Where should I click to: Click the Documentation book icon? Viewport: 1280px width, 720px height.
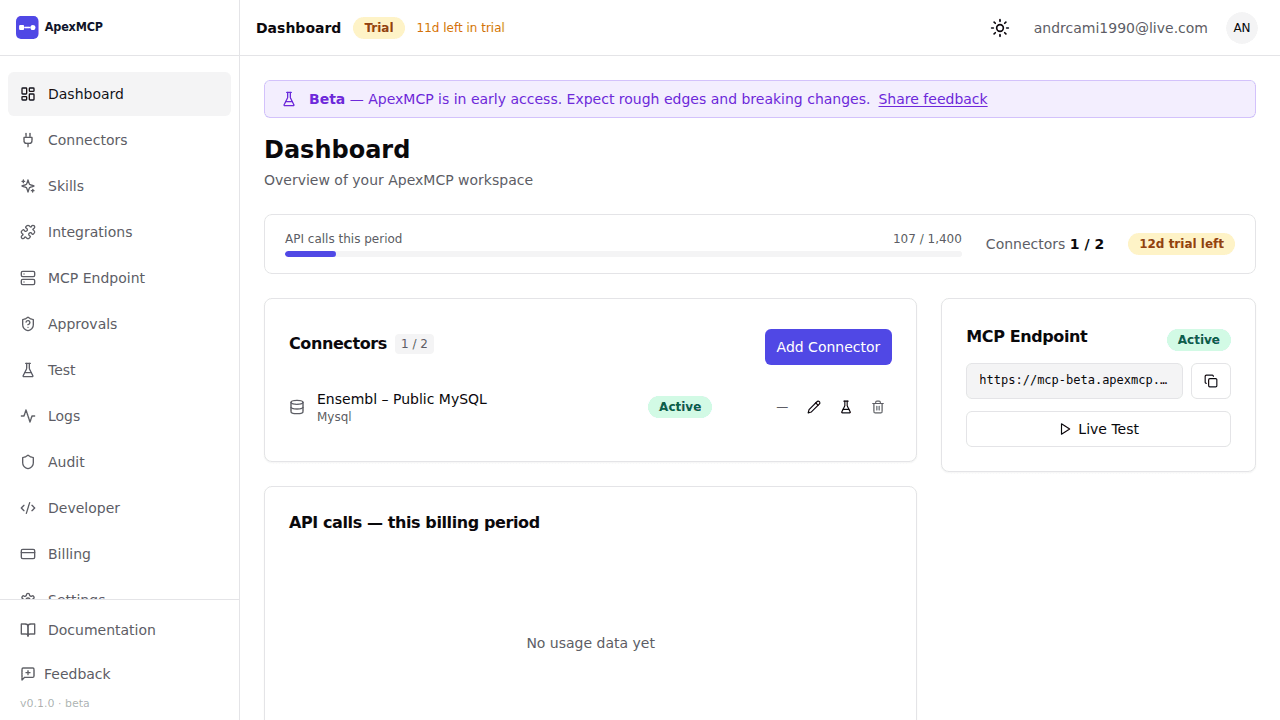[28, 630]
